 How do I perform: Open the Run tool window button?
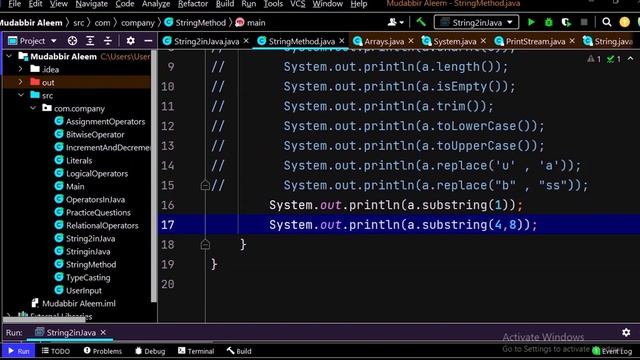click(19, 351)
